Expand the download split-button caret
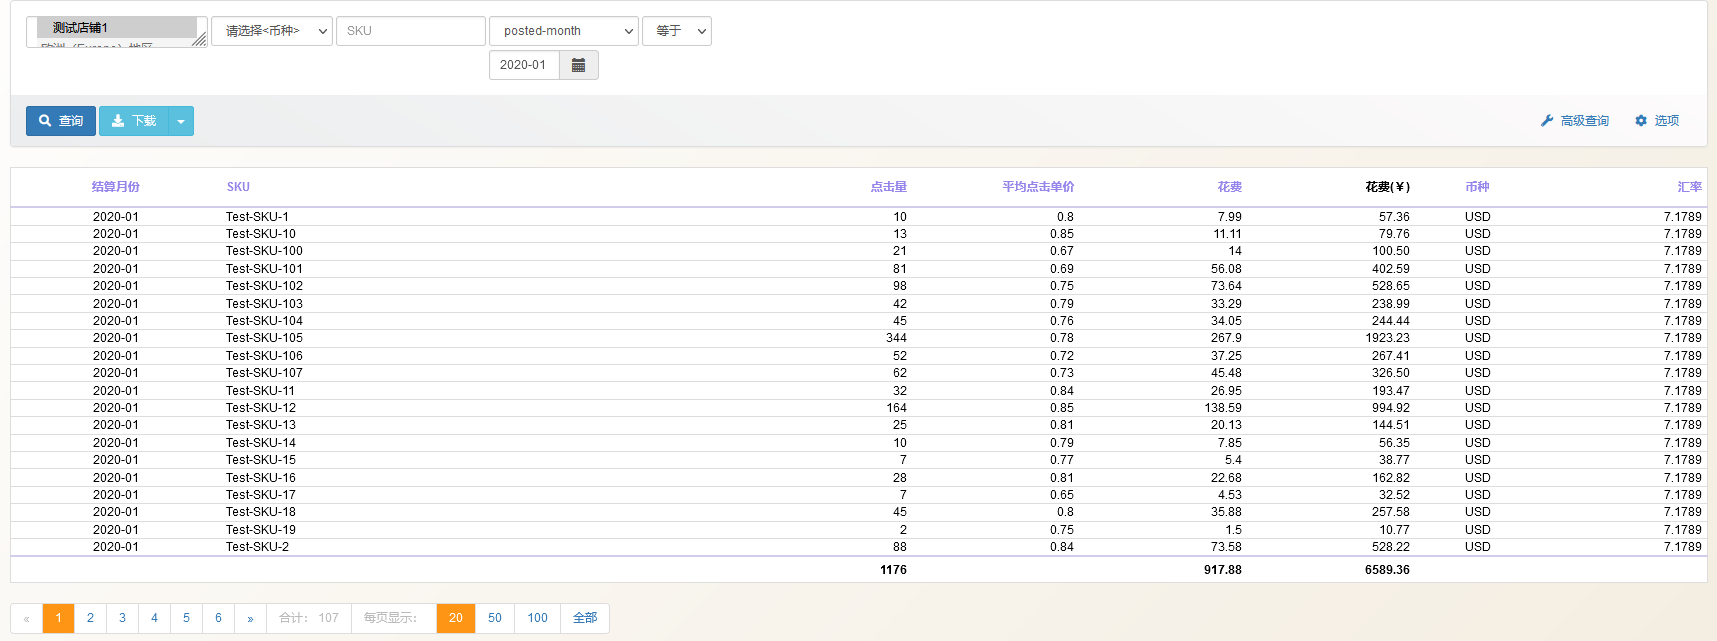 click(x=181, y=121)
